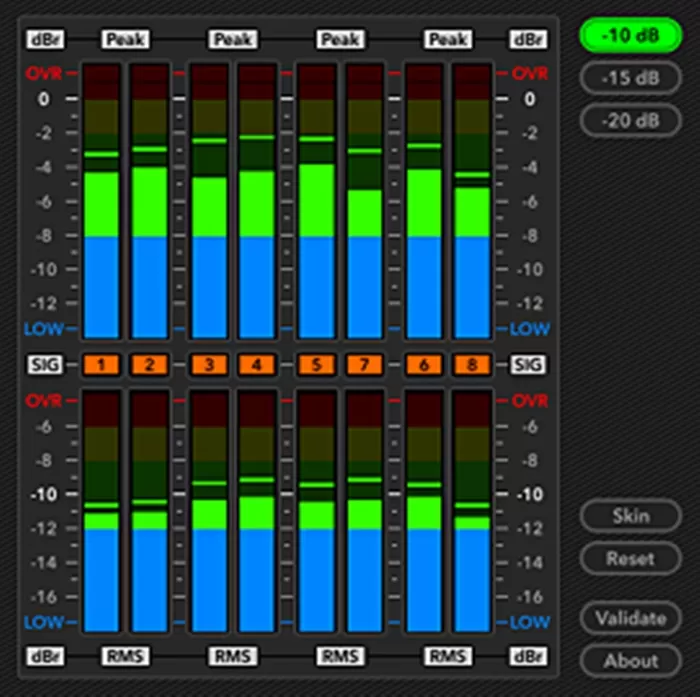700x697 pixels.
Task: Click the SIG label right of channel 8
Action: [x=529, y=365]
